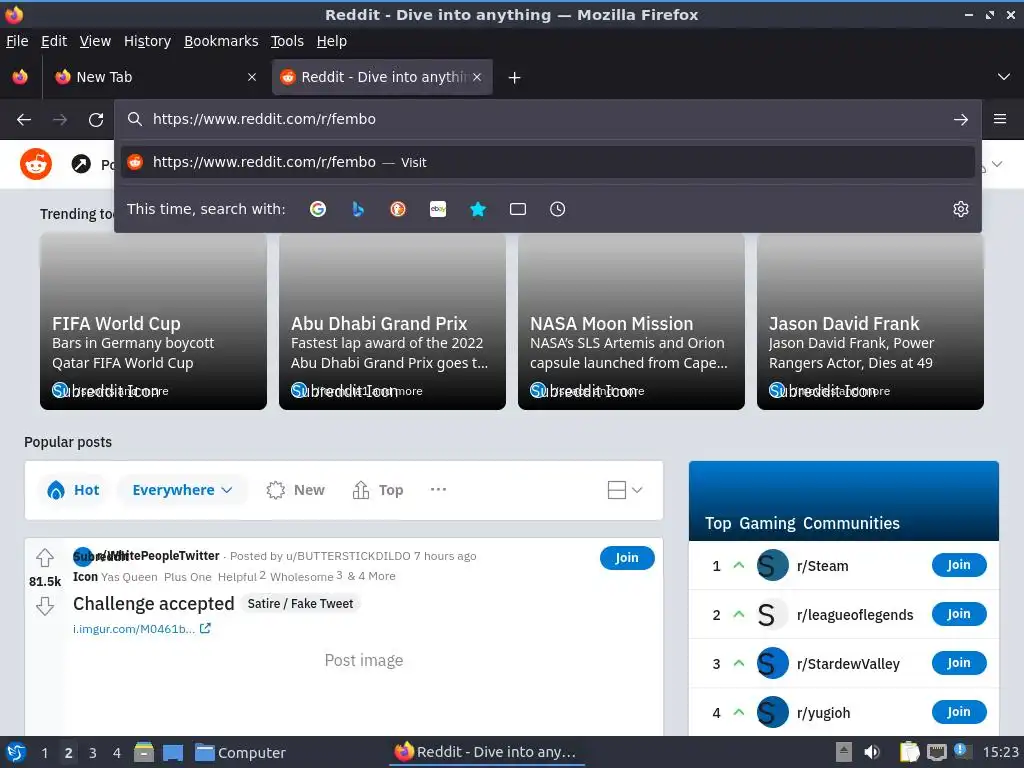Open the taskbar start menu icon

(x=16, y=752)
